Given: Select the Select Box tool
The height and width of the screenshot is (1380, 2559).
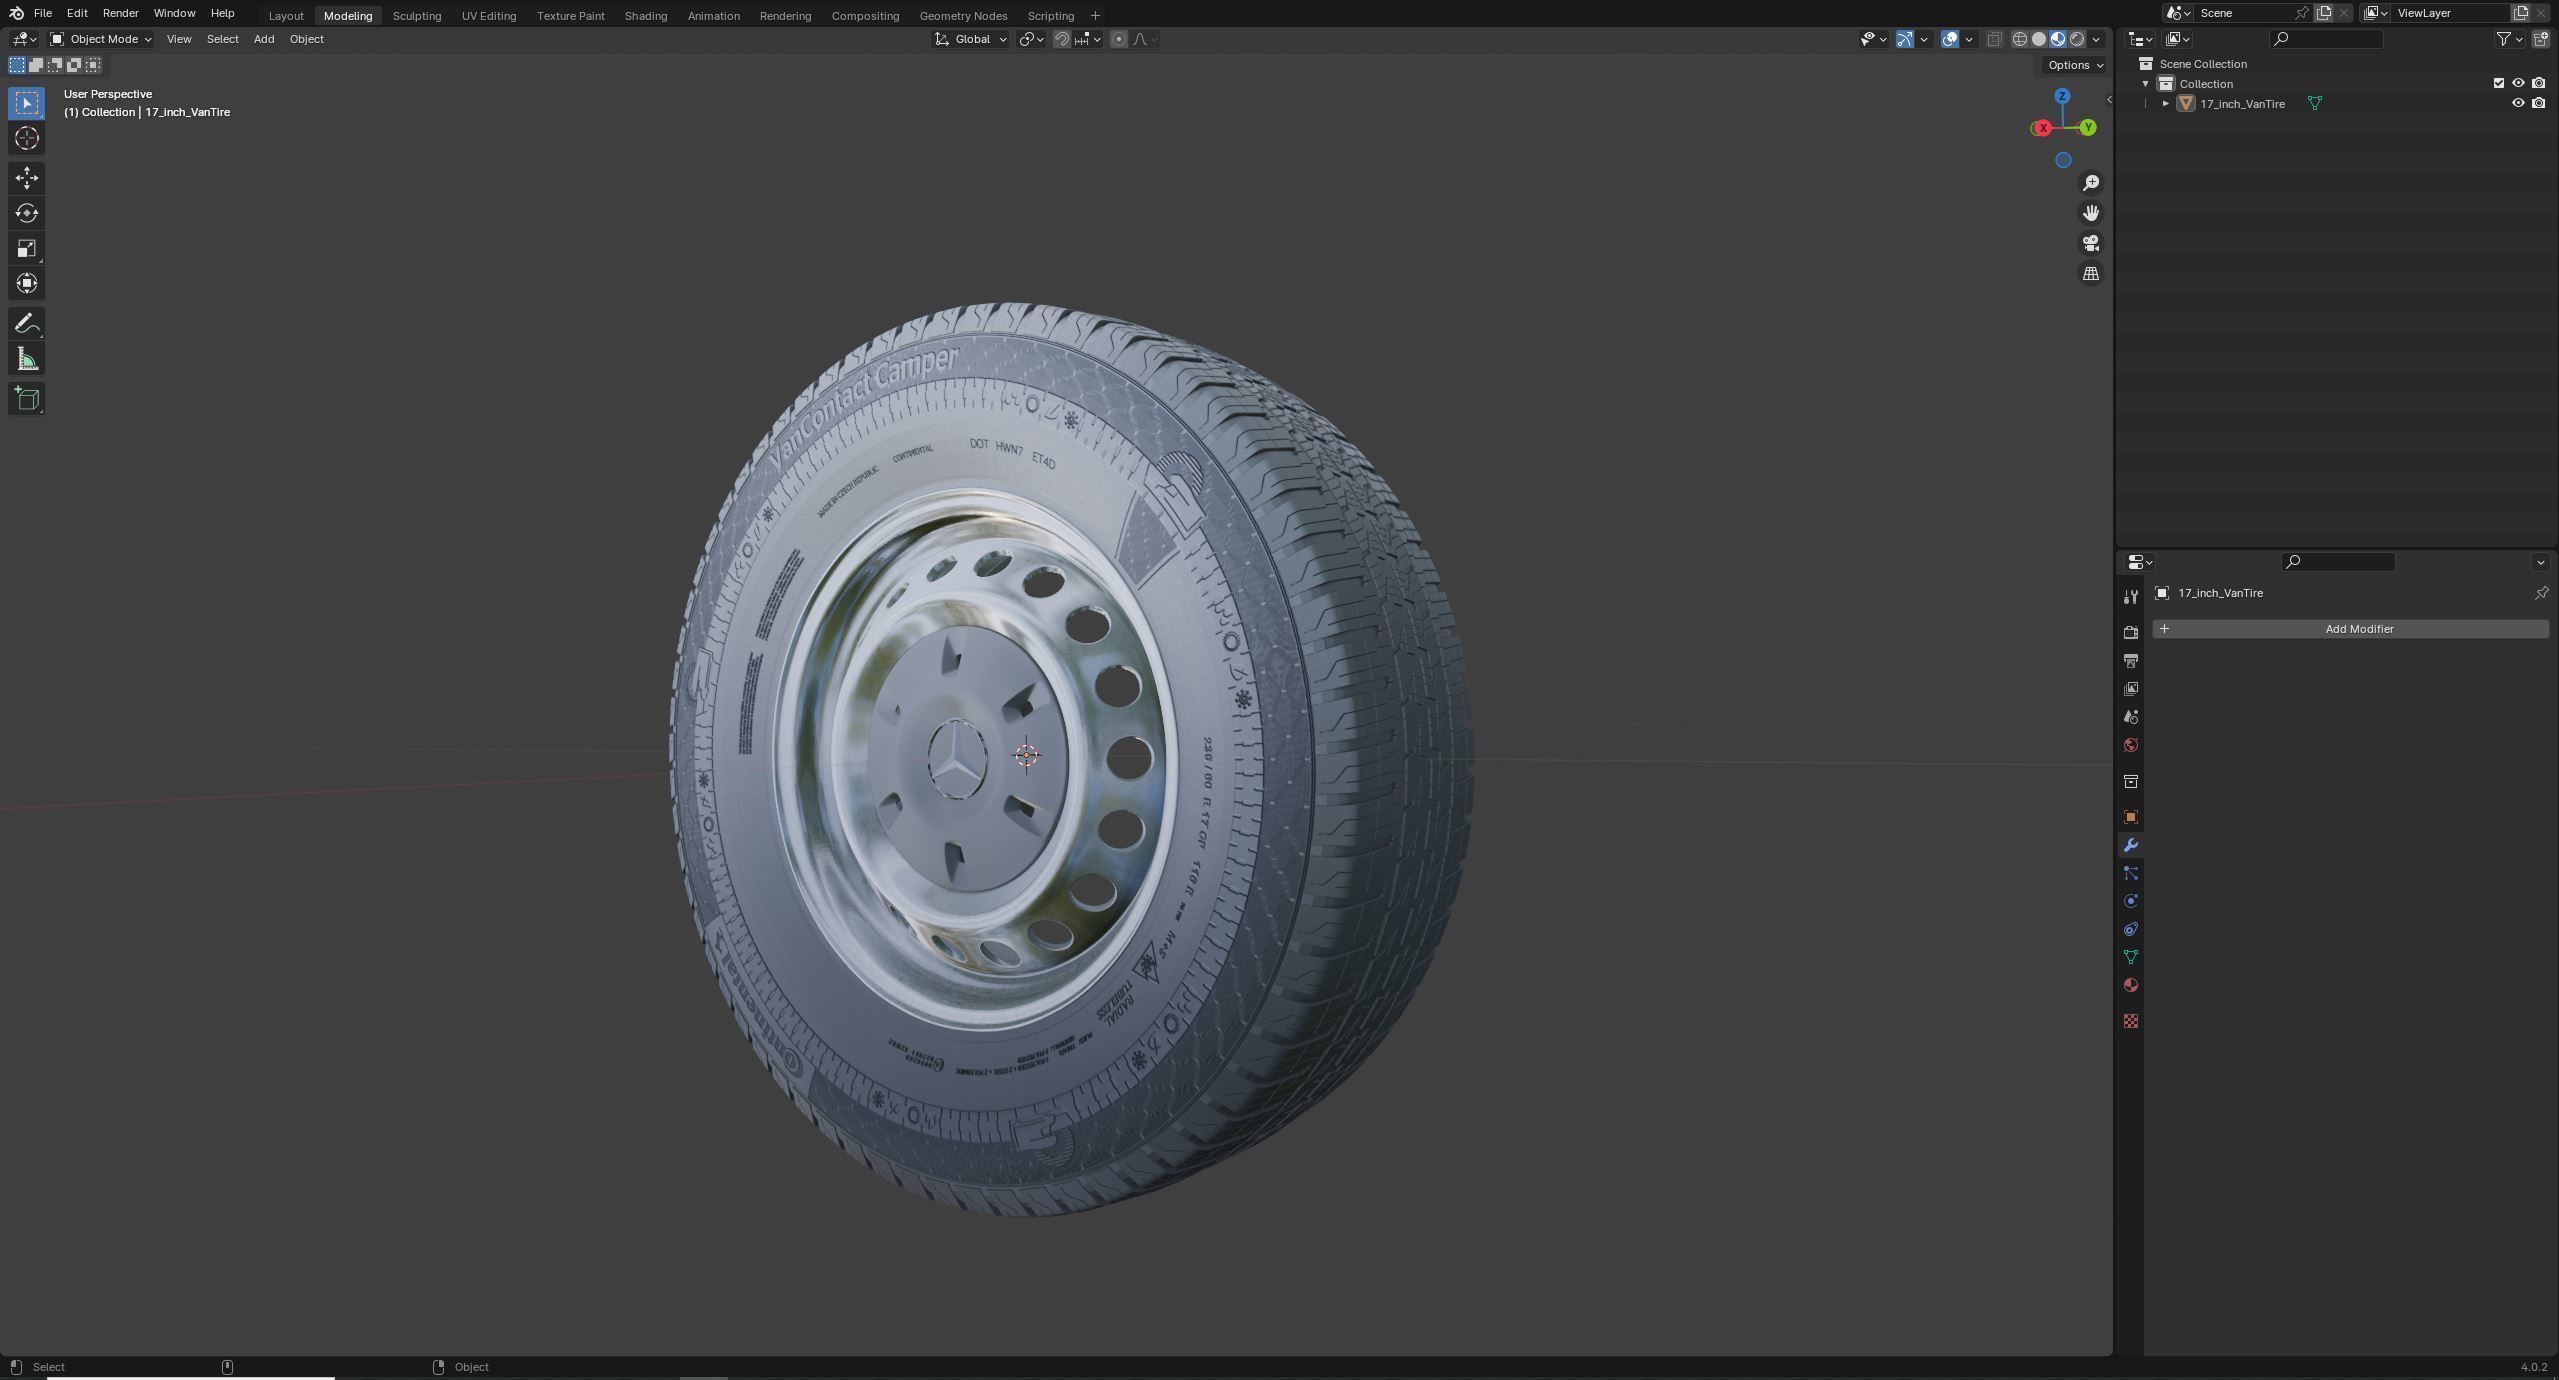Looking at the screenshot, I should (27, 103).
